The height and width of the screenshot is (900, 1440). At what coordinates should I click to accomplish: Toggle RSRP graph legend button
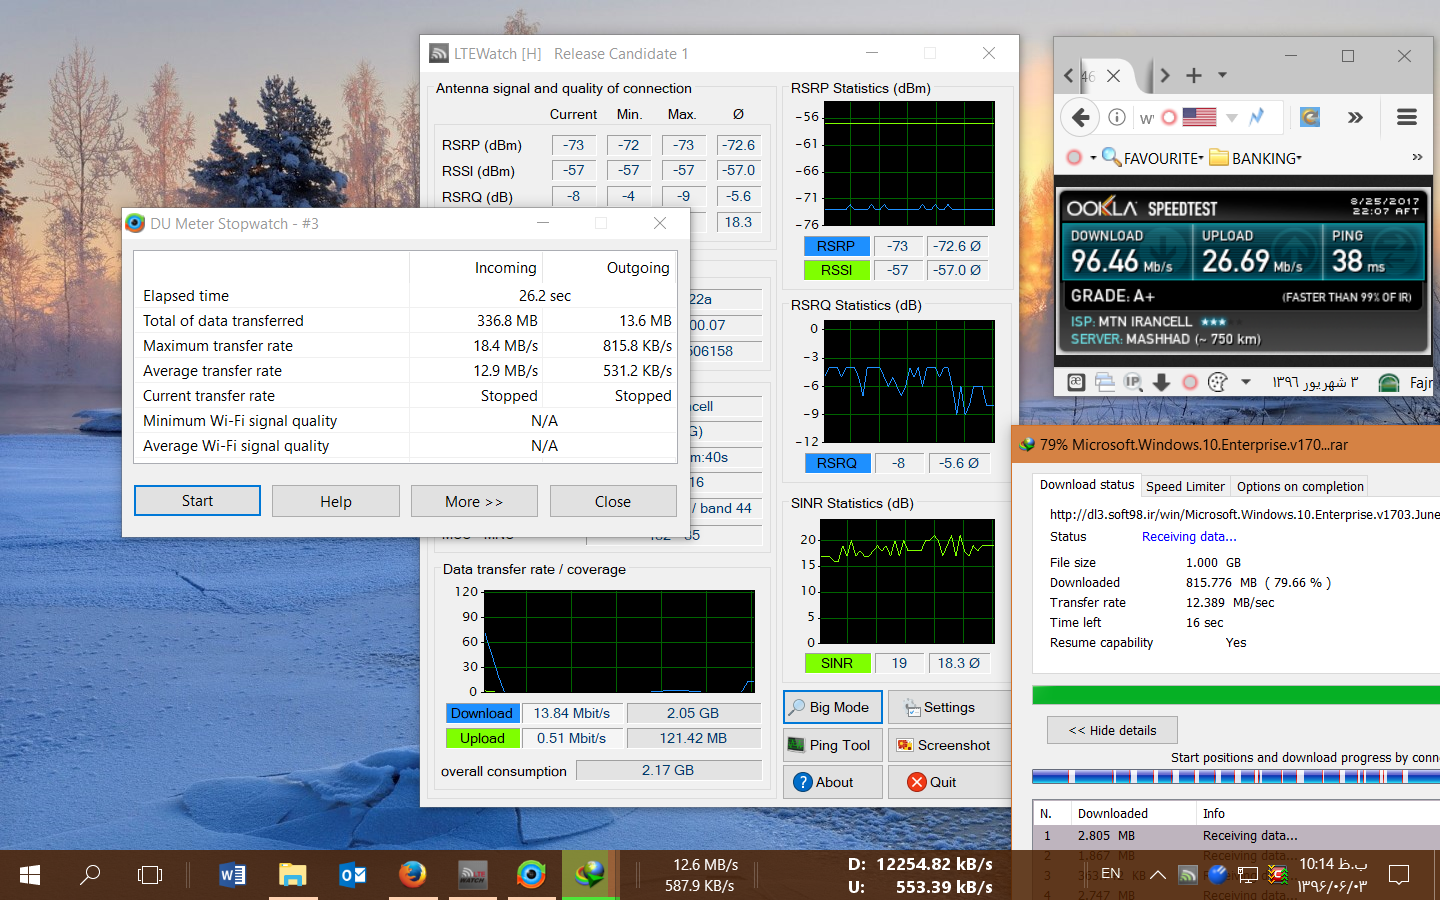tap(836, 246)
